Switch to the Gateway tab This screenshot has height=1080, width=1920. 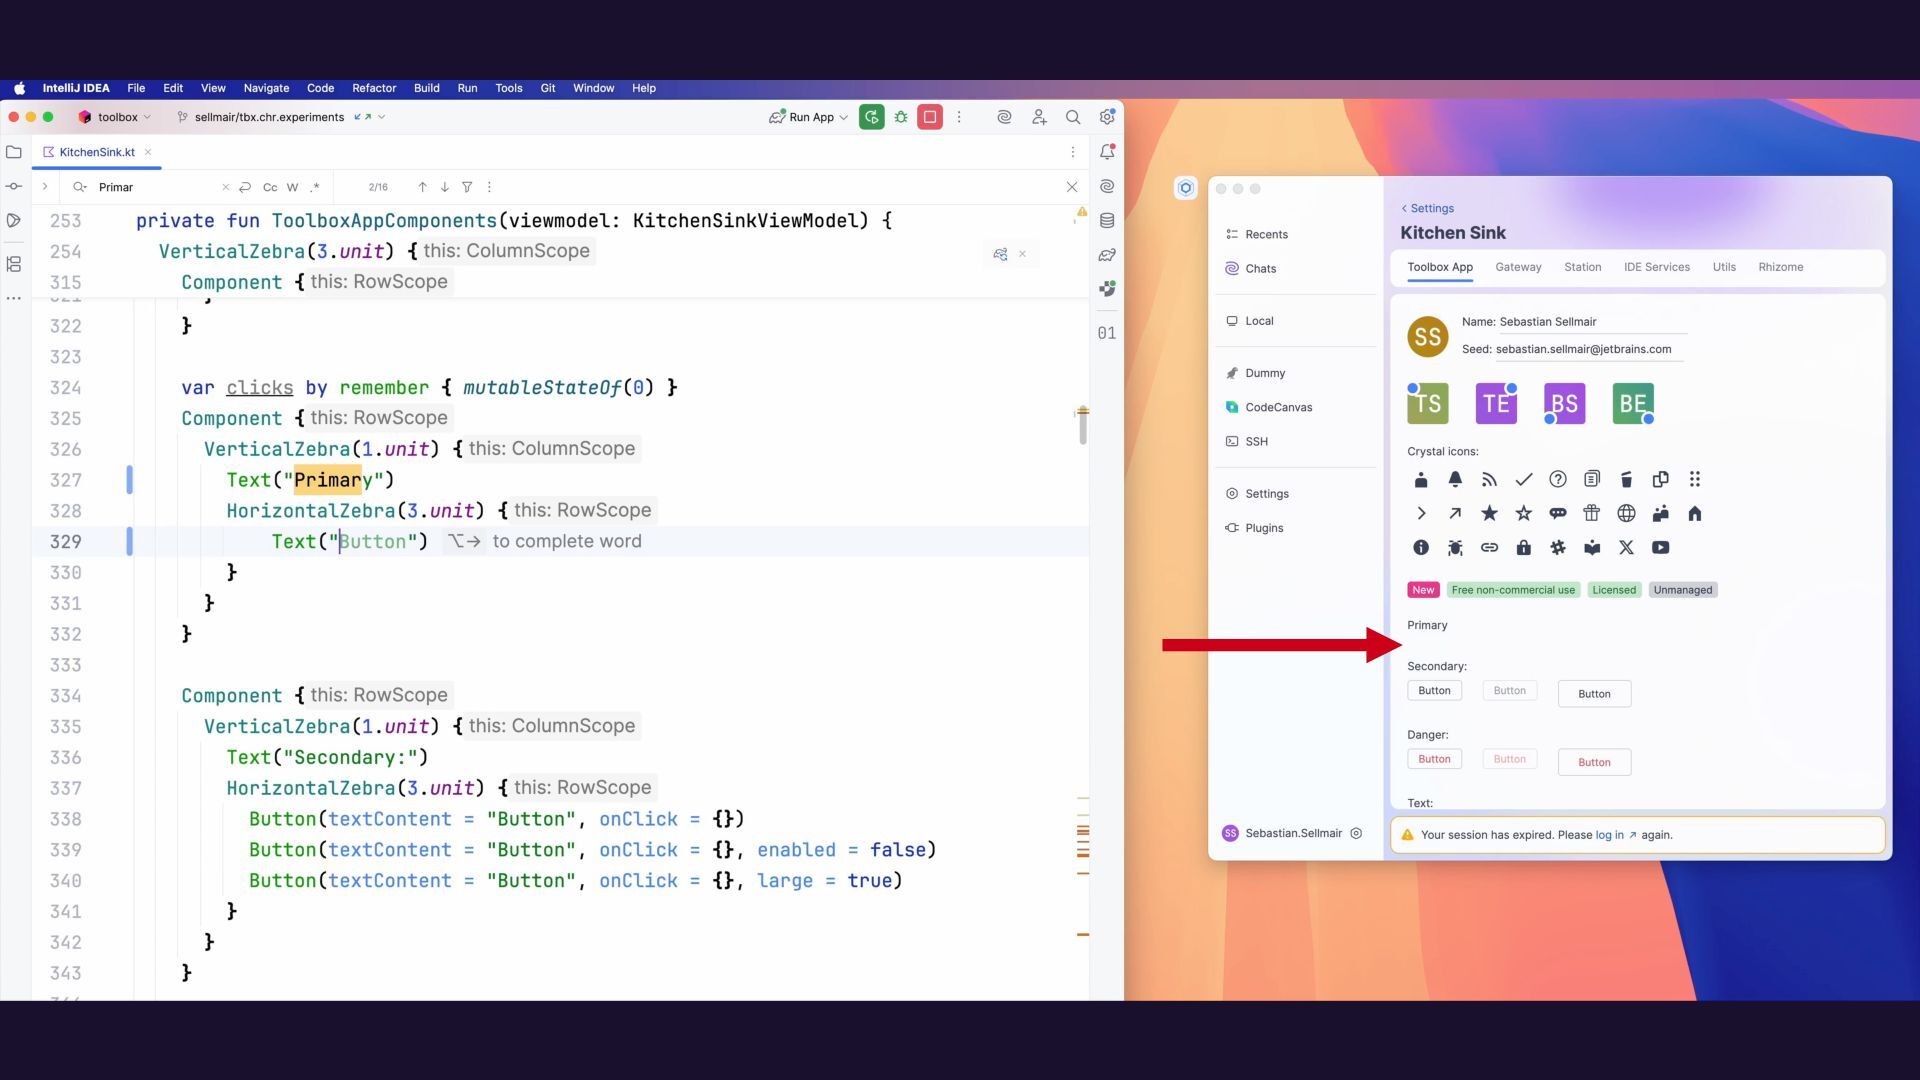click(1518, 267)
